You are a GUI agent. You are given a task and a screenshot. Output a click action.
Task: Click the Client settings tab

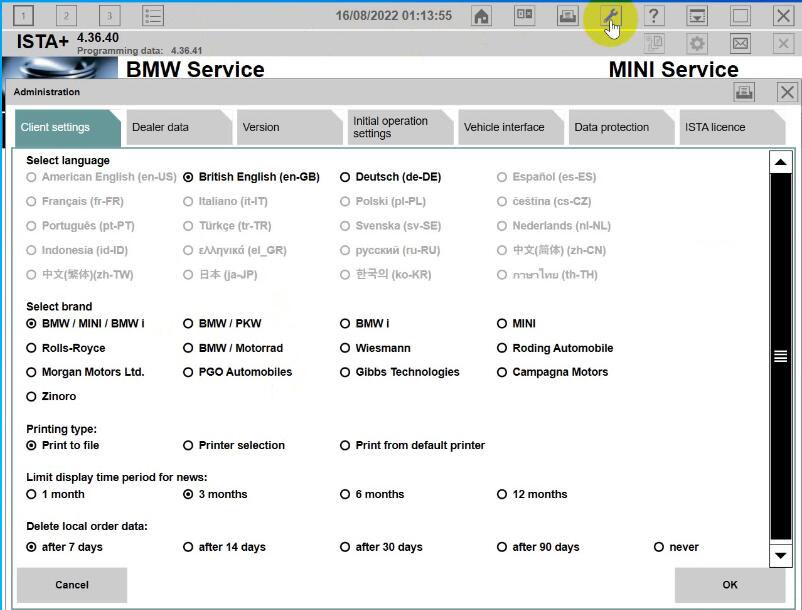point(67,127)
